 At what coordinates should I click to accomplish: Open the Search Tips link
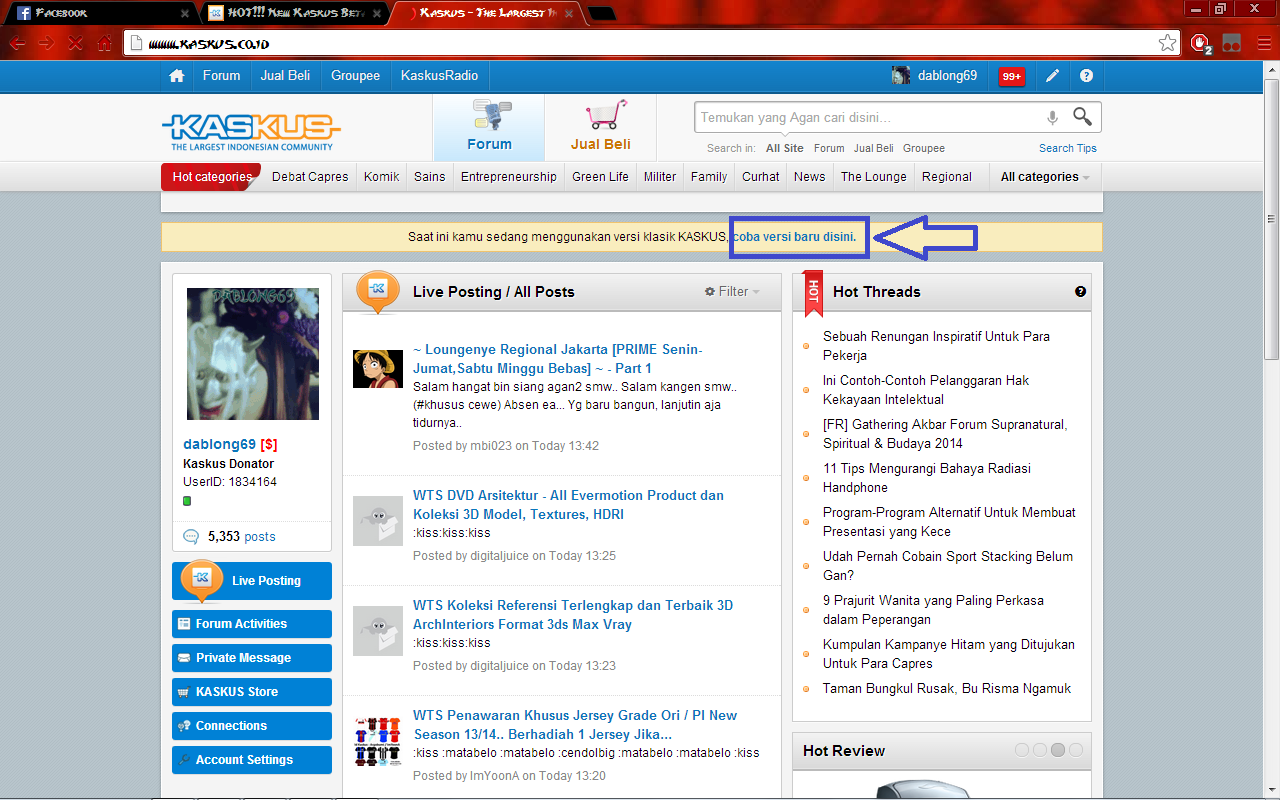[x=1067, y=148]
